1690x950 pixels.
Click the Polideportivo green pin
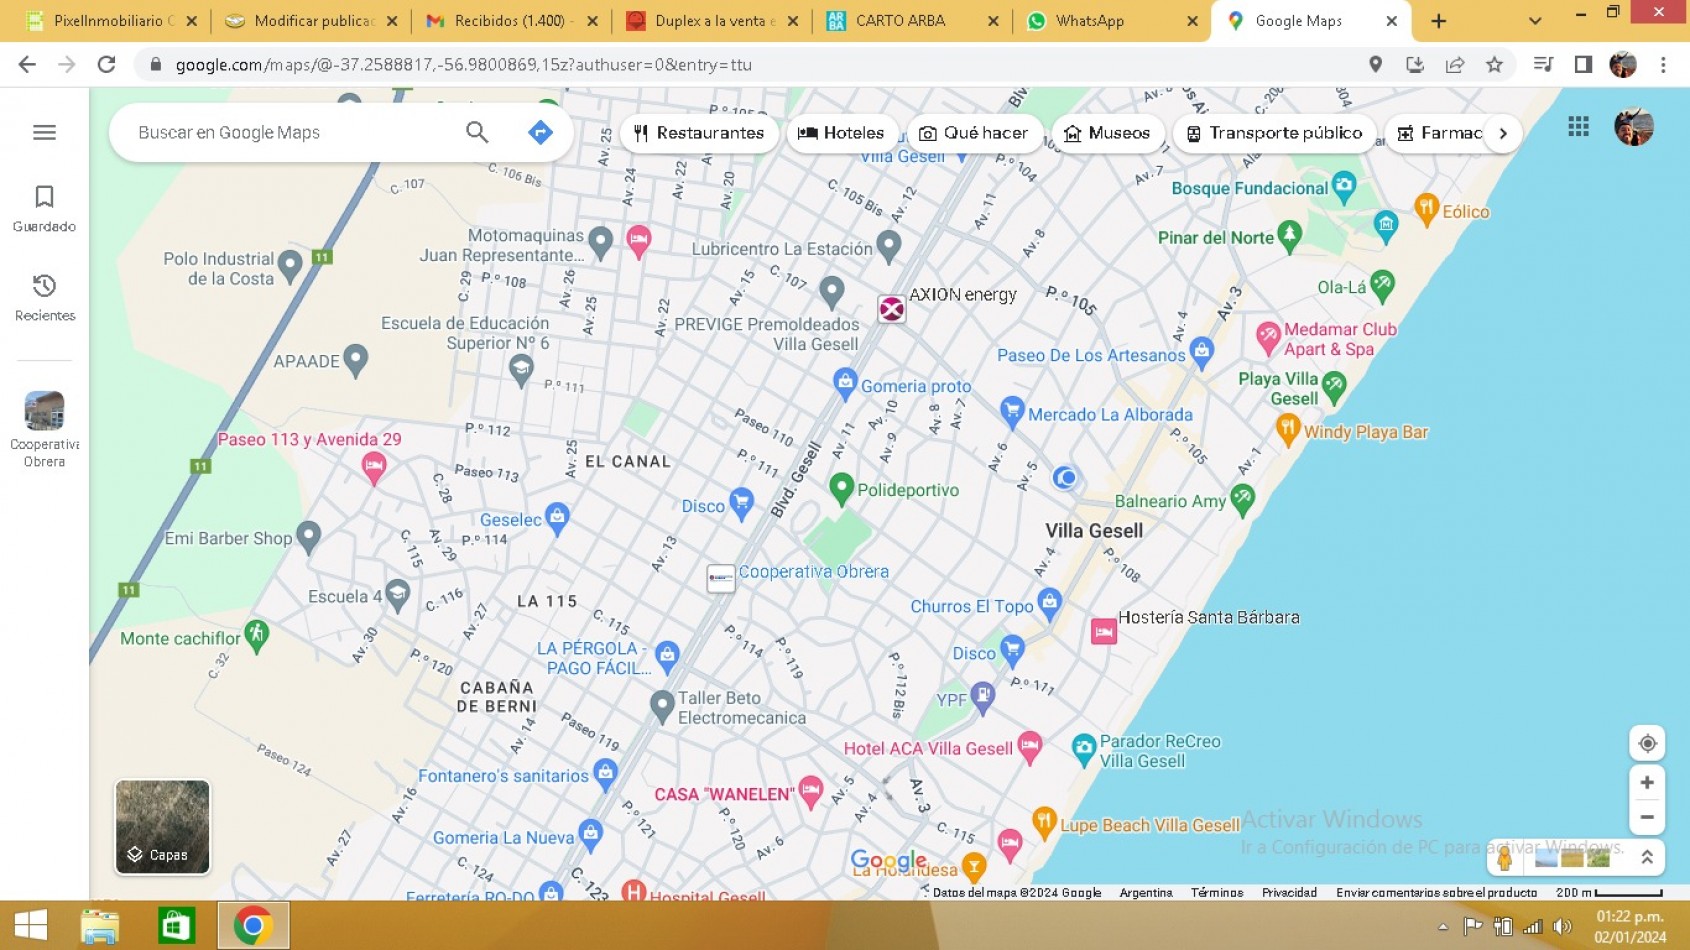coord(841,488)
